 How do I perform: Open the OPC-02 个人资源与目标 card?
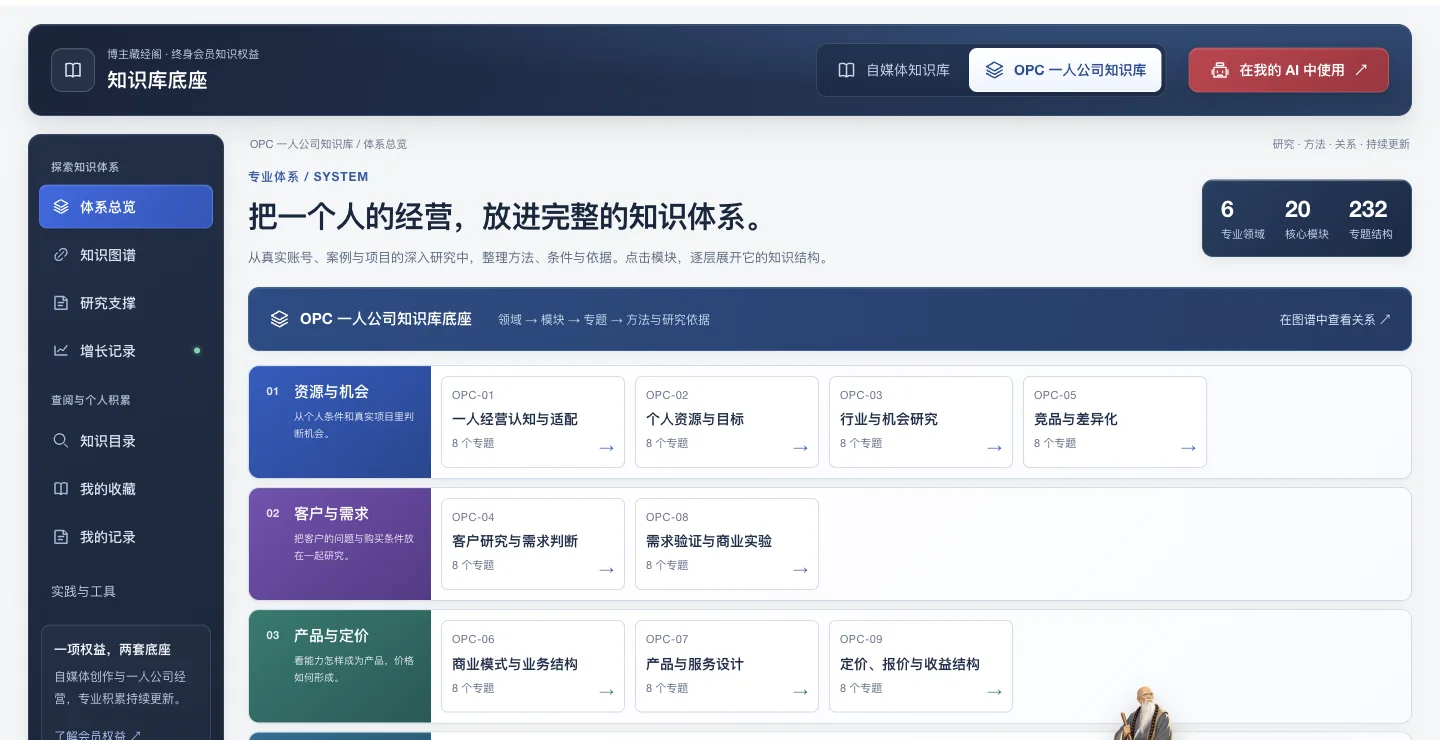(x=727, y=422)
